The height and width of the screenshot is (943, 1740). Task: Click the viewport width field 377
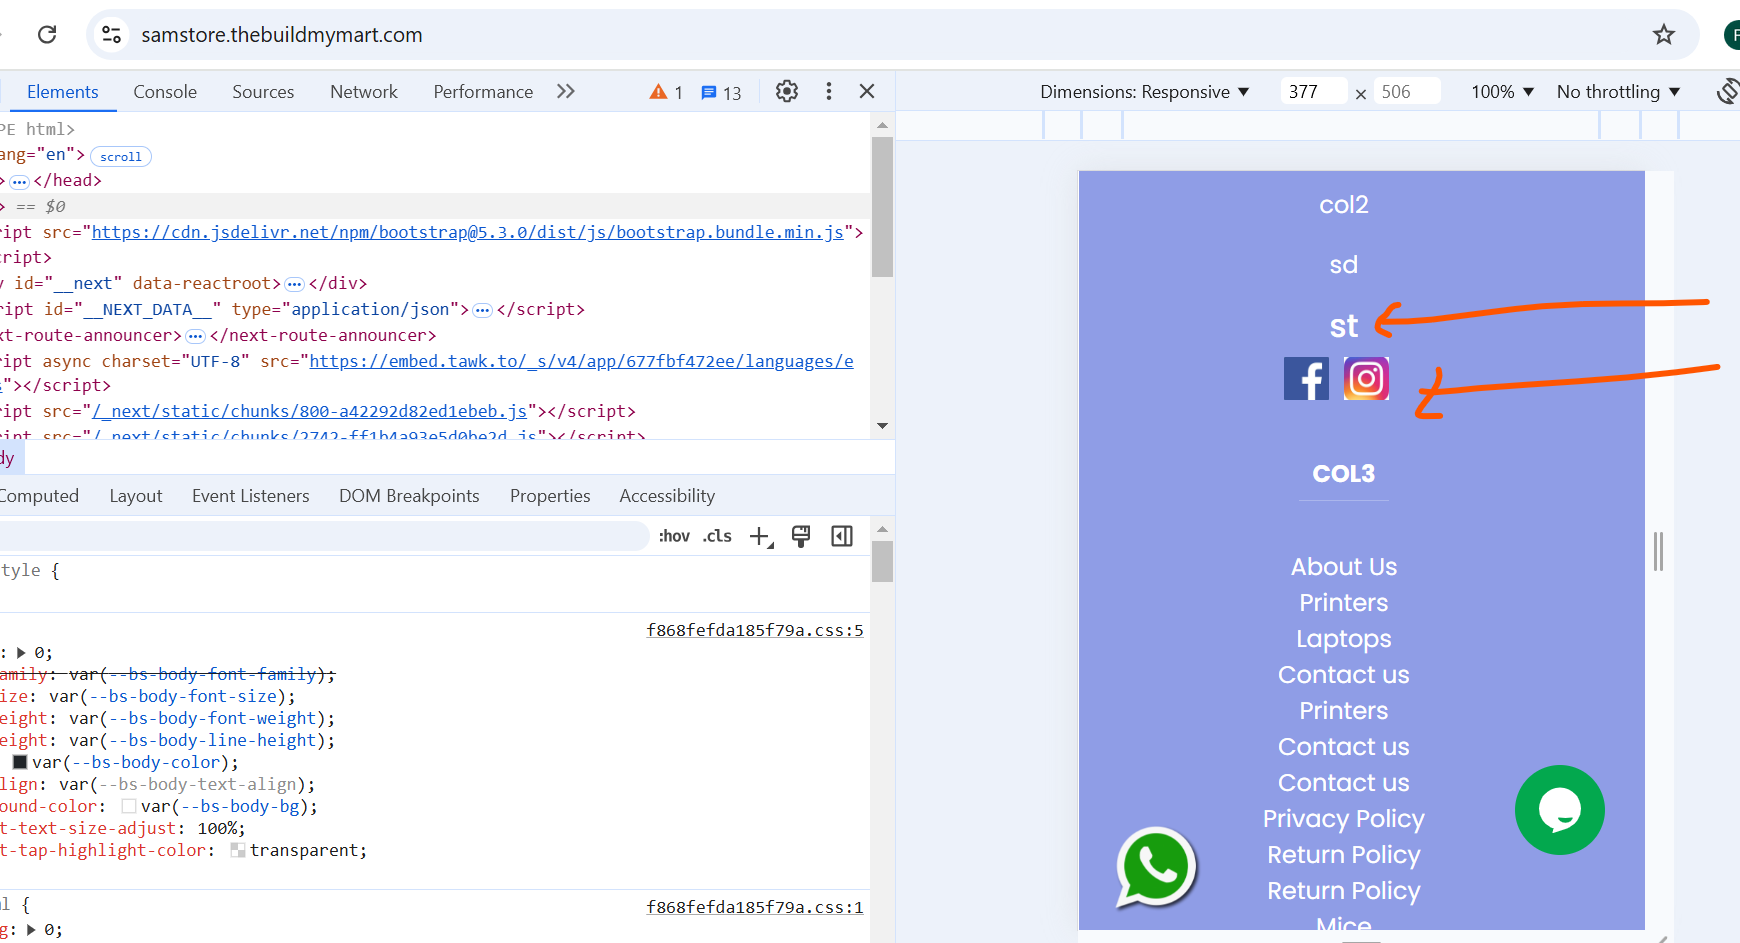click(1313, 92)
